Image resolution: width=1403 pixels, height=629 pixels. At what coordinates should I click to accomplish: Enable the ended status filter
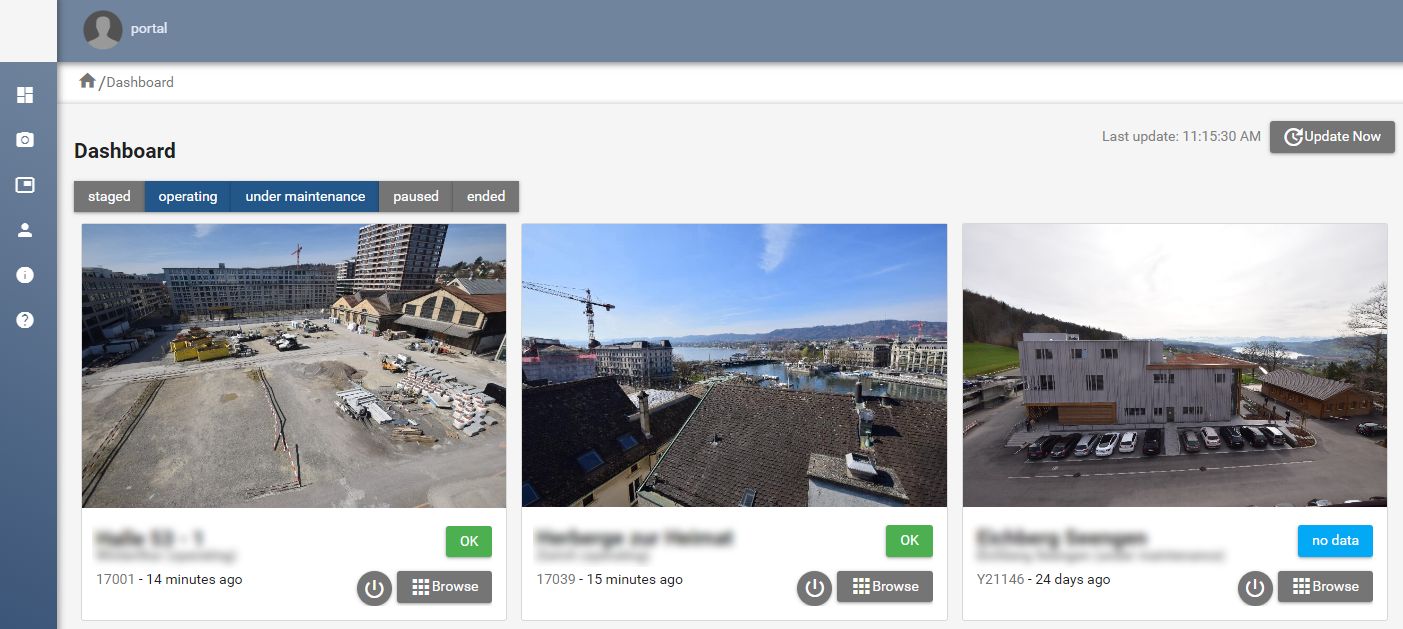coord(486,196)
